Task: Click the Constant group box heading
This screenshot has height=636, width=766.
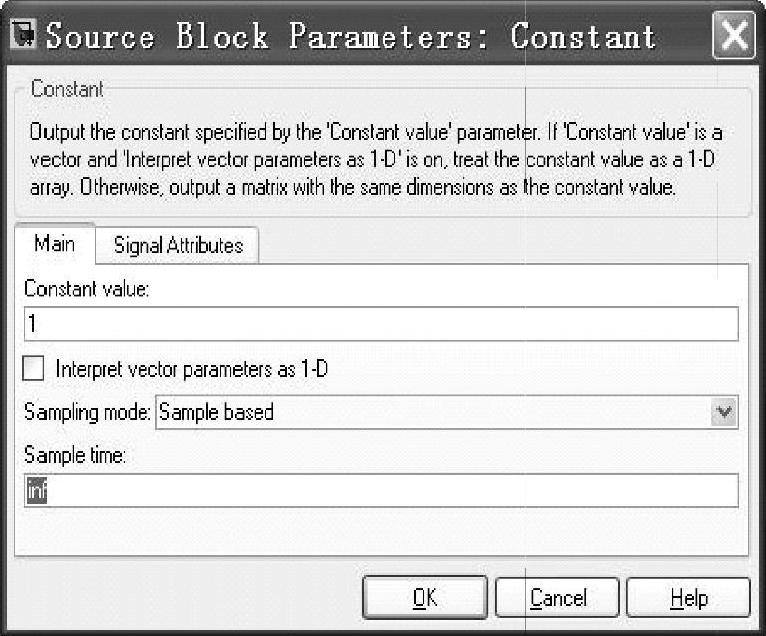Action: [66, 89]
